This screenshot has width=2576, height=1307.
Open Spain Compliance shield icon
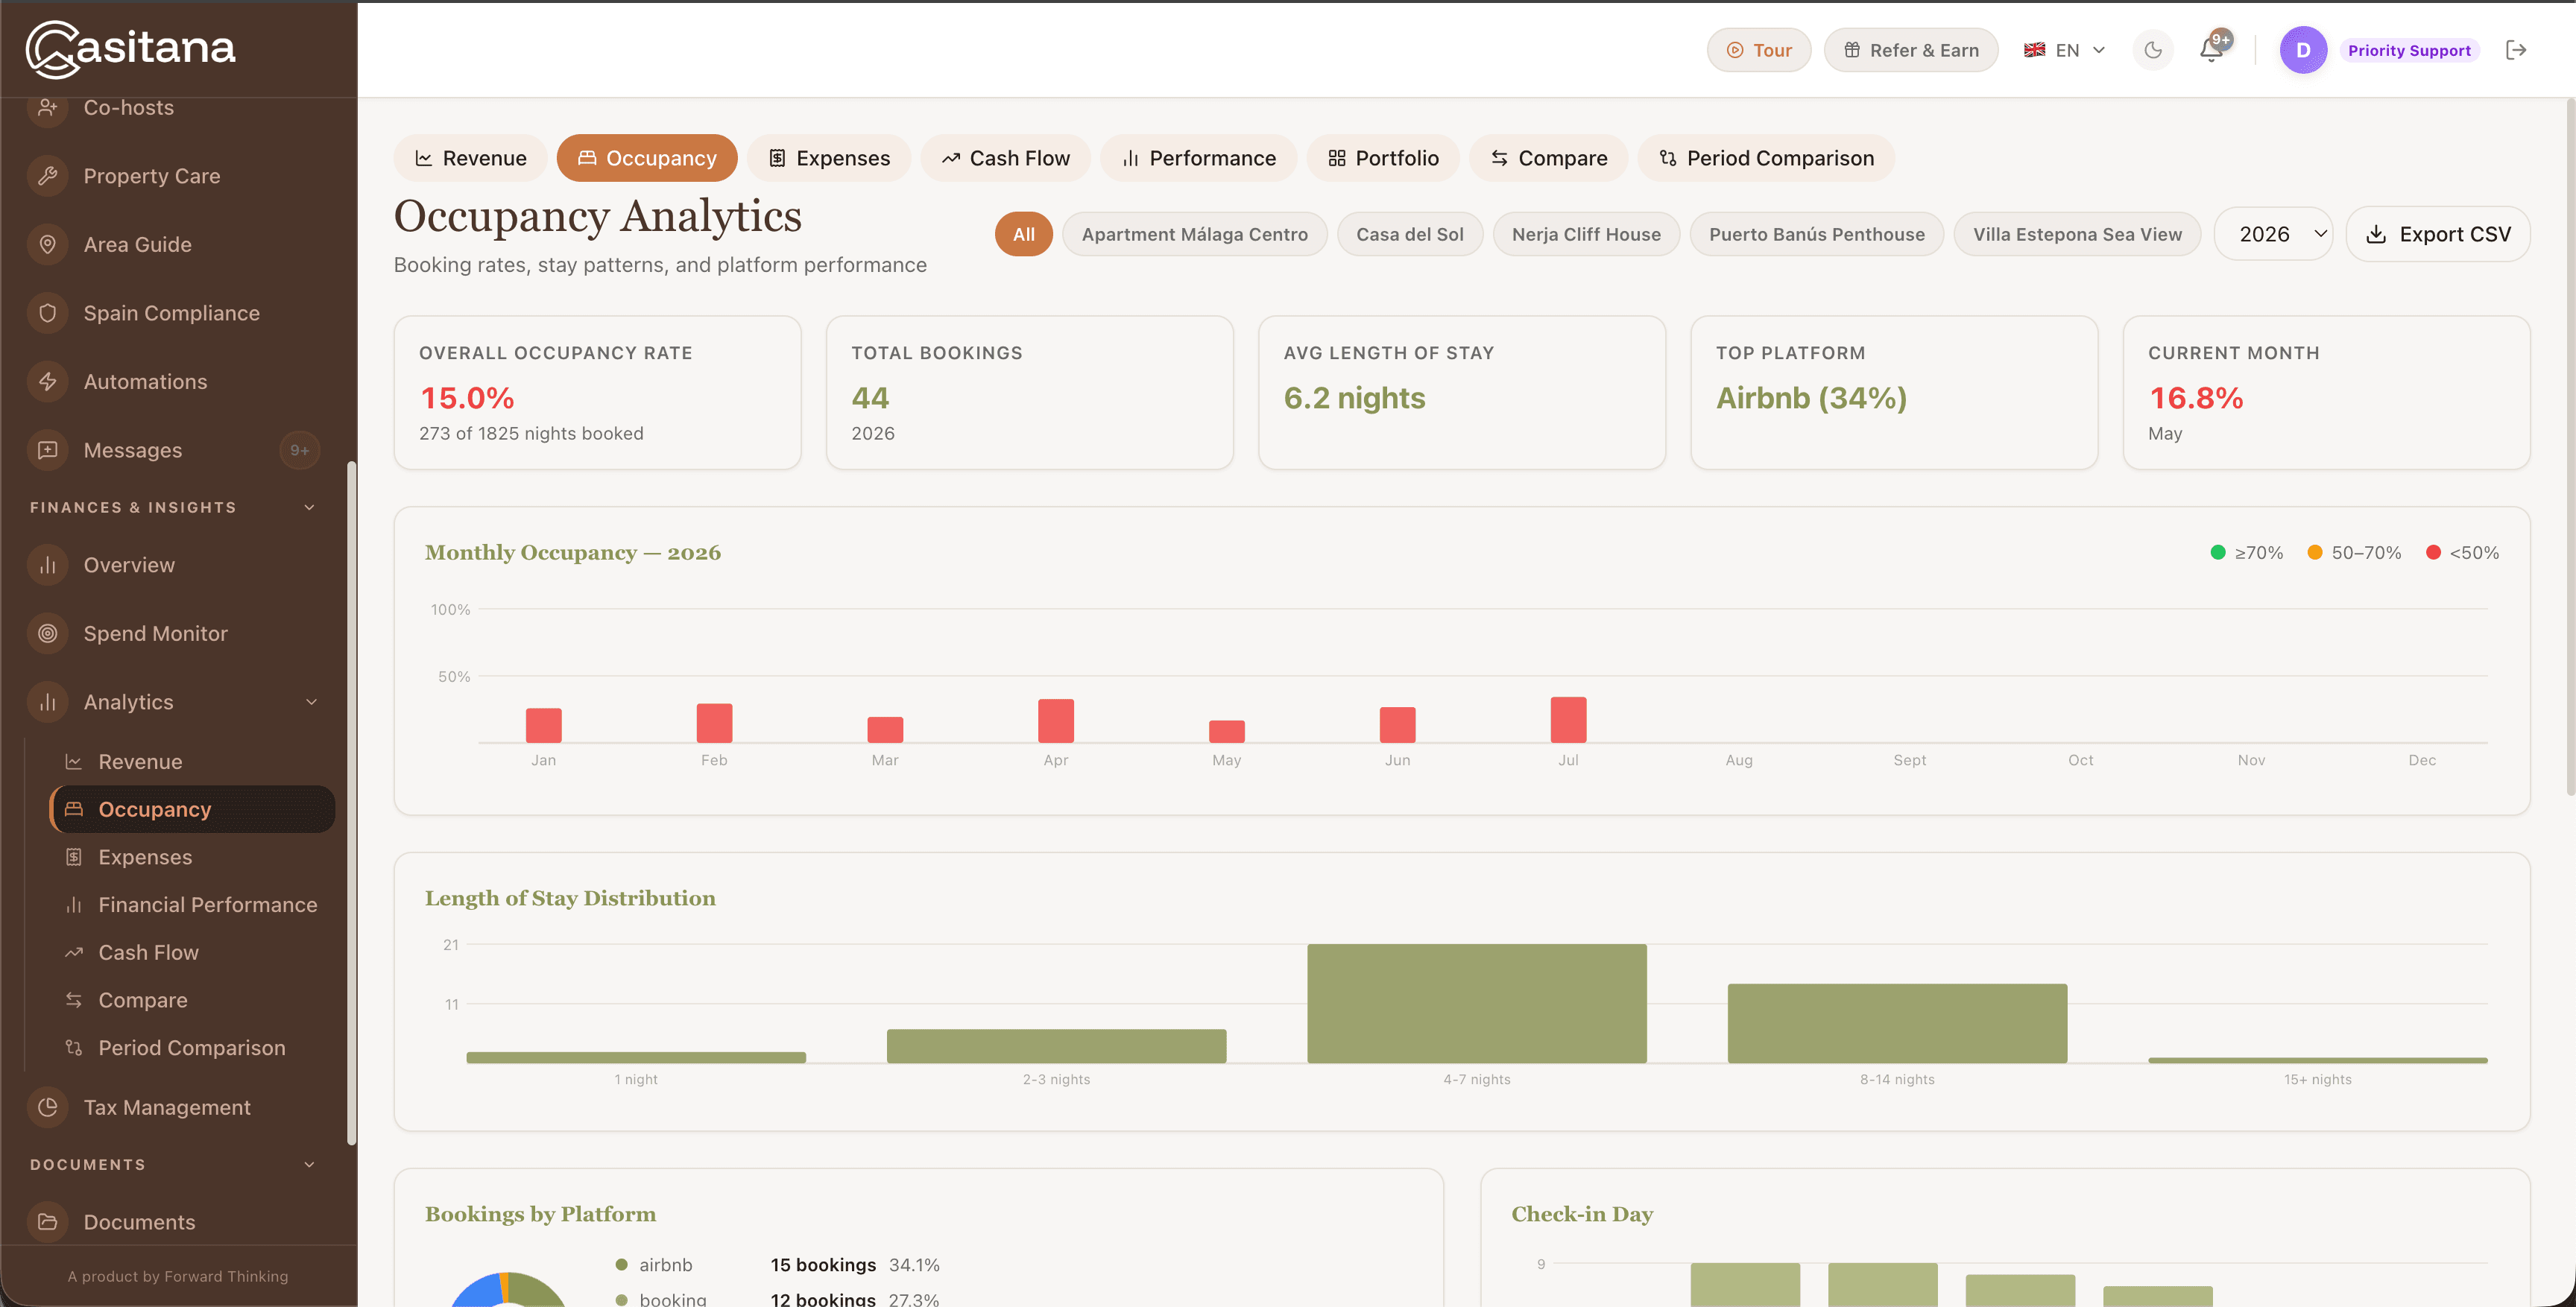(47, 313)
